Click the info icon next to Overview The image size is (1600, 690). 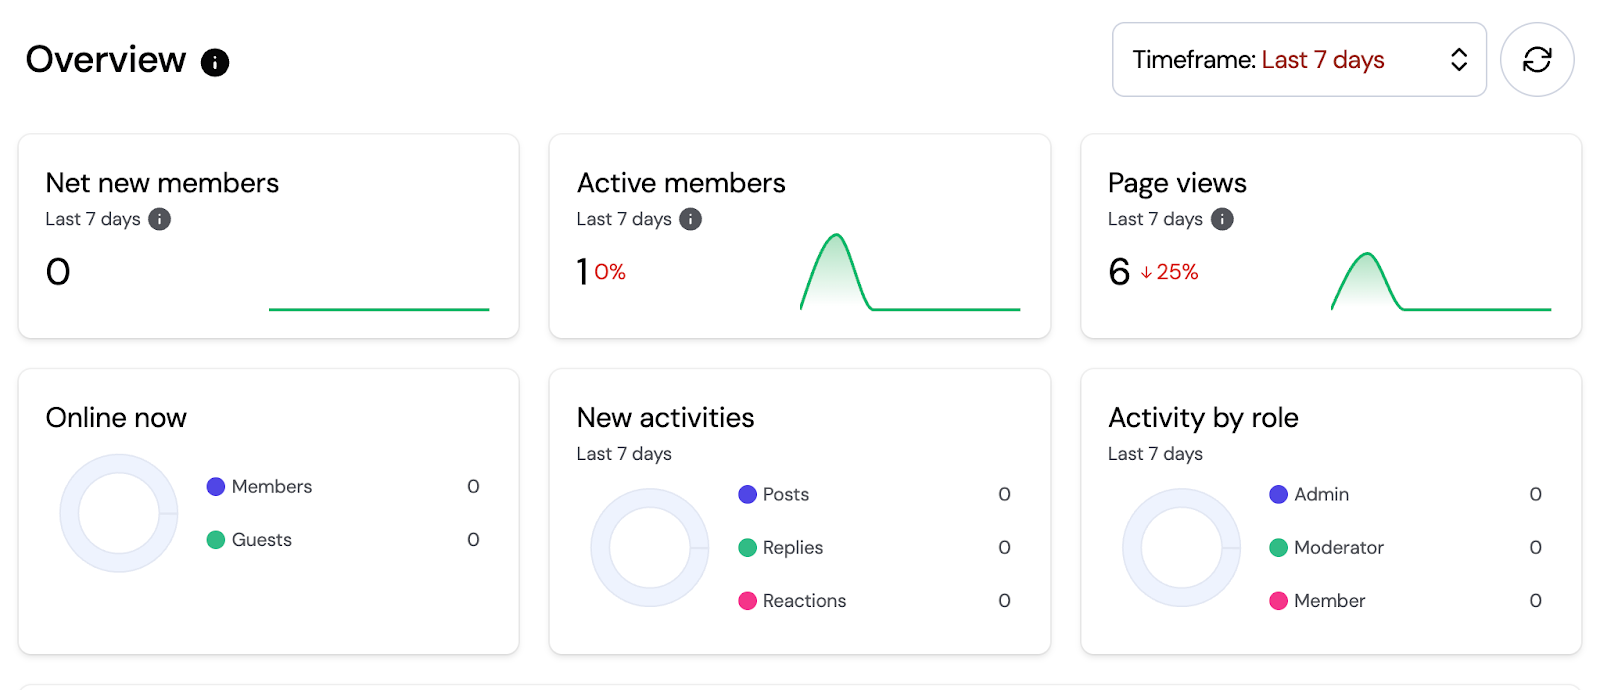(215, 62)
